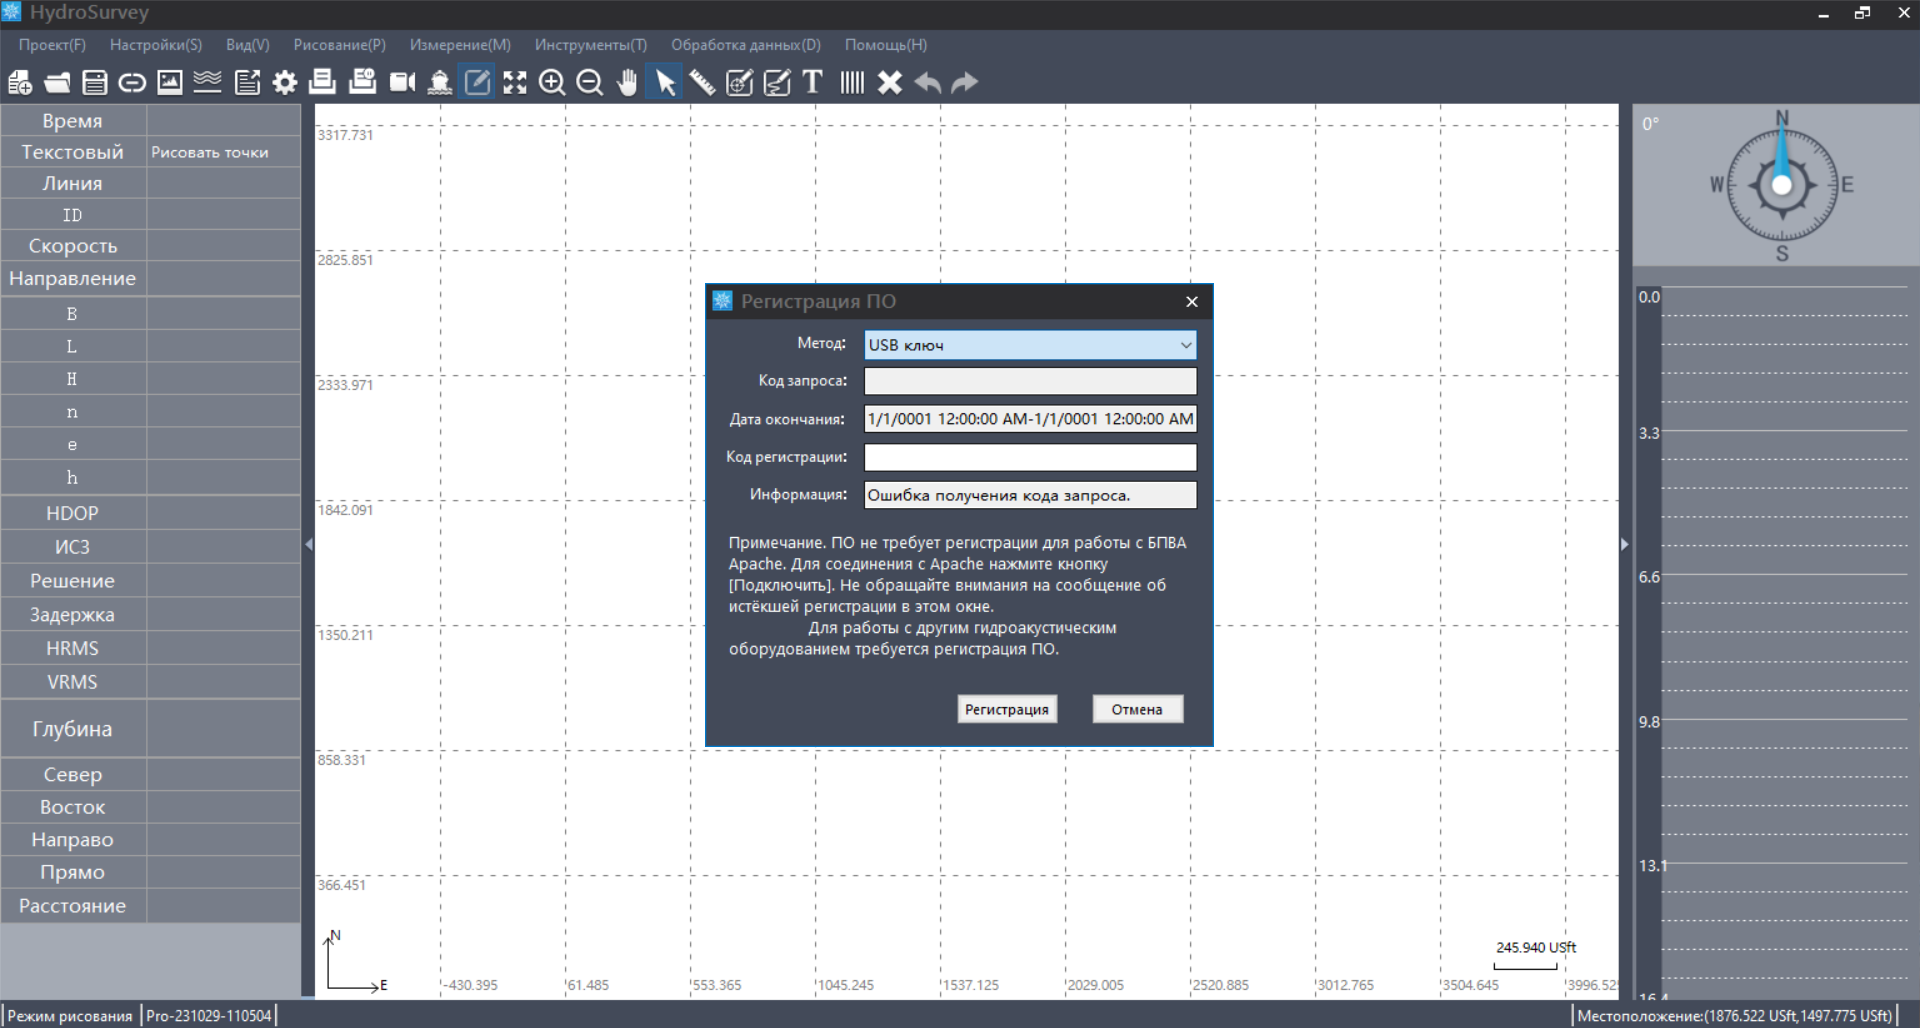Click the delete X toolbar icon
Image resolution: width=1920 pixels, height=1028 pixels.
pos(890,82)
